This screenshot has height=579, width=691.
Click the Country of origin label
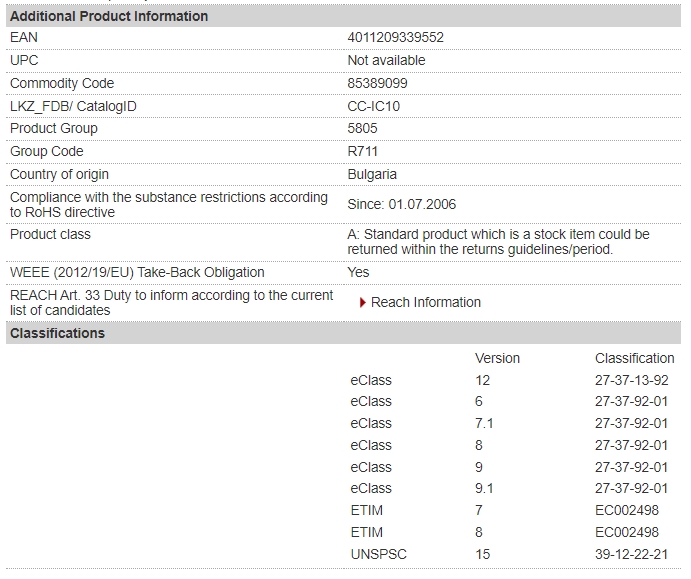(59, 174)
